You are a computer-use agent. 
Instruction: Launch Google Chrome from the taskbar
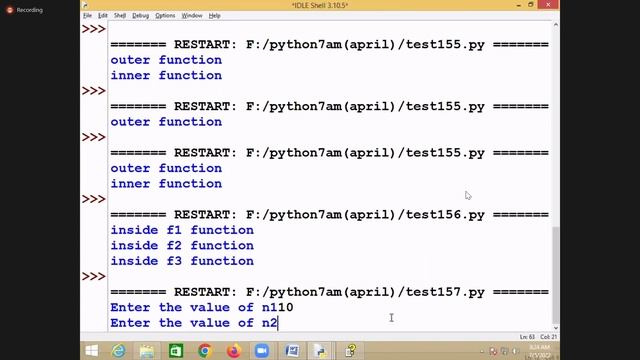[204, 351]
